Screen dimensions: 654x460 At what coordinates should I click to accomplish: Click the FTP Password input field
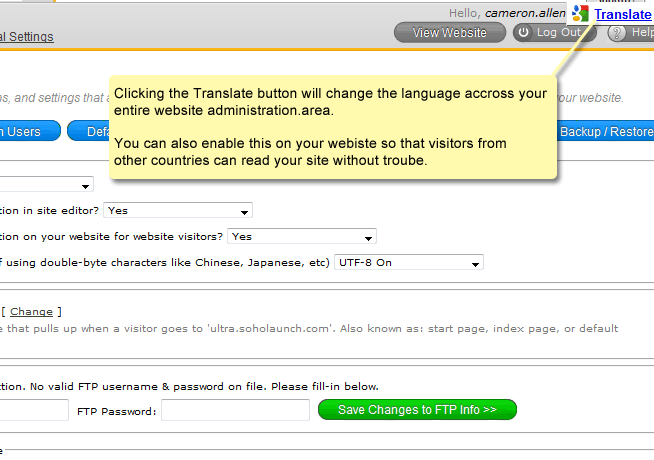pyautogui.click(x=235, y=410)
